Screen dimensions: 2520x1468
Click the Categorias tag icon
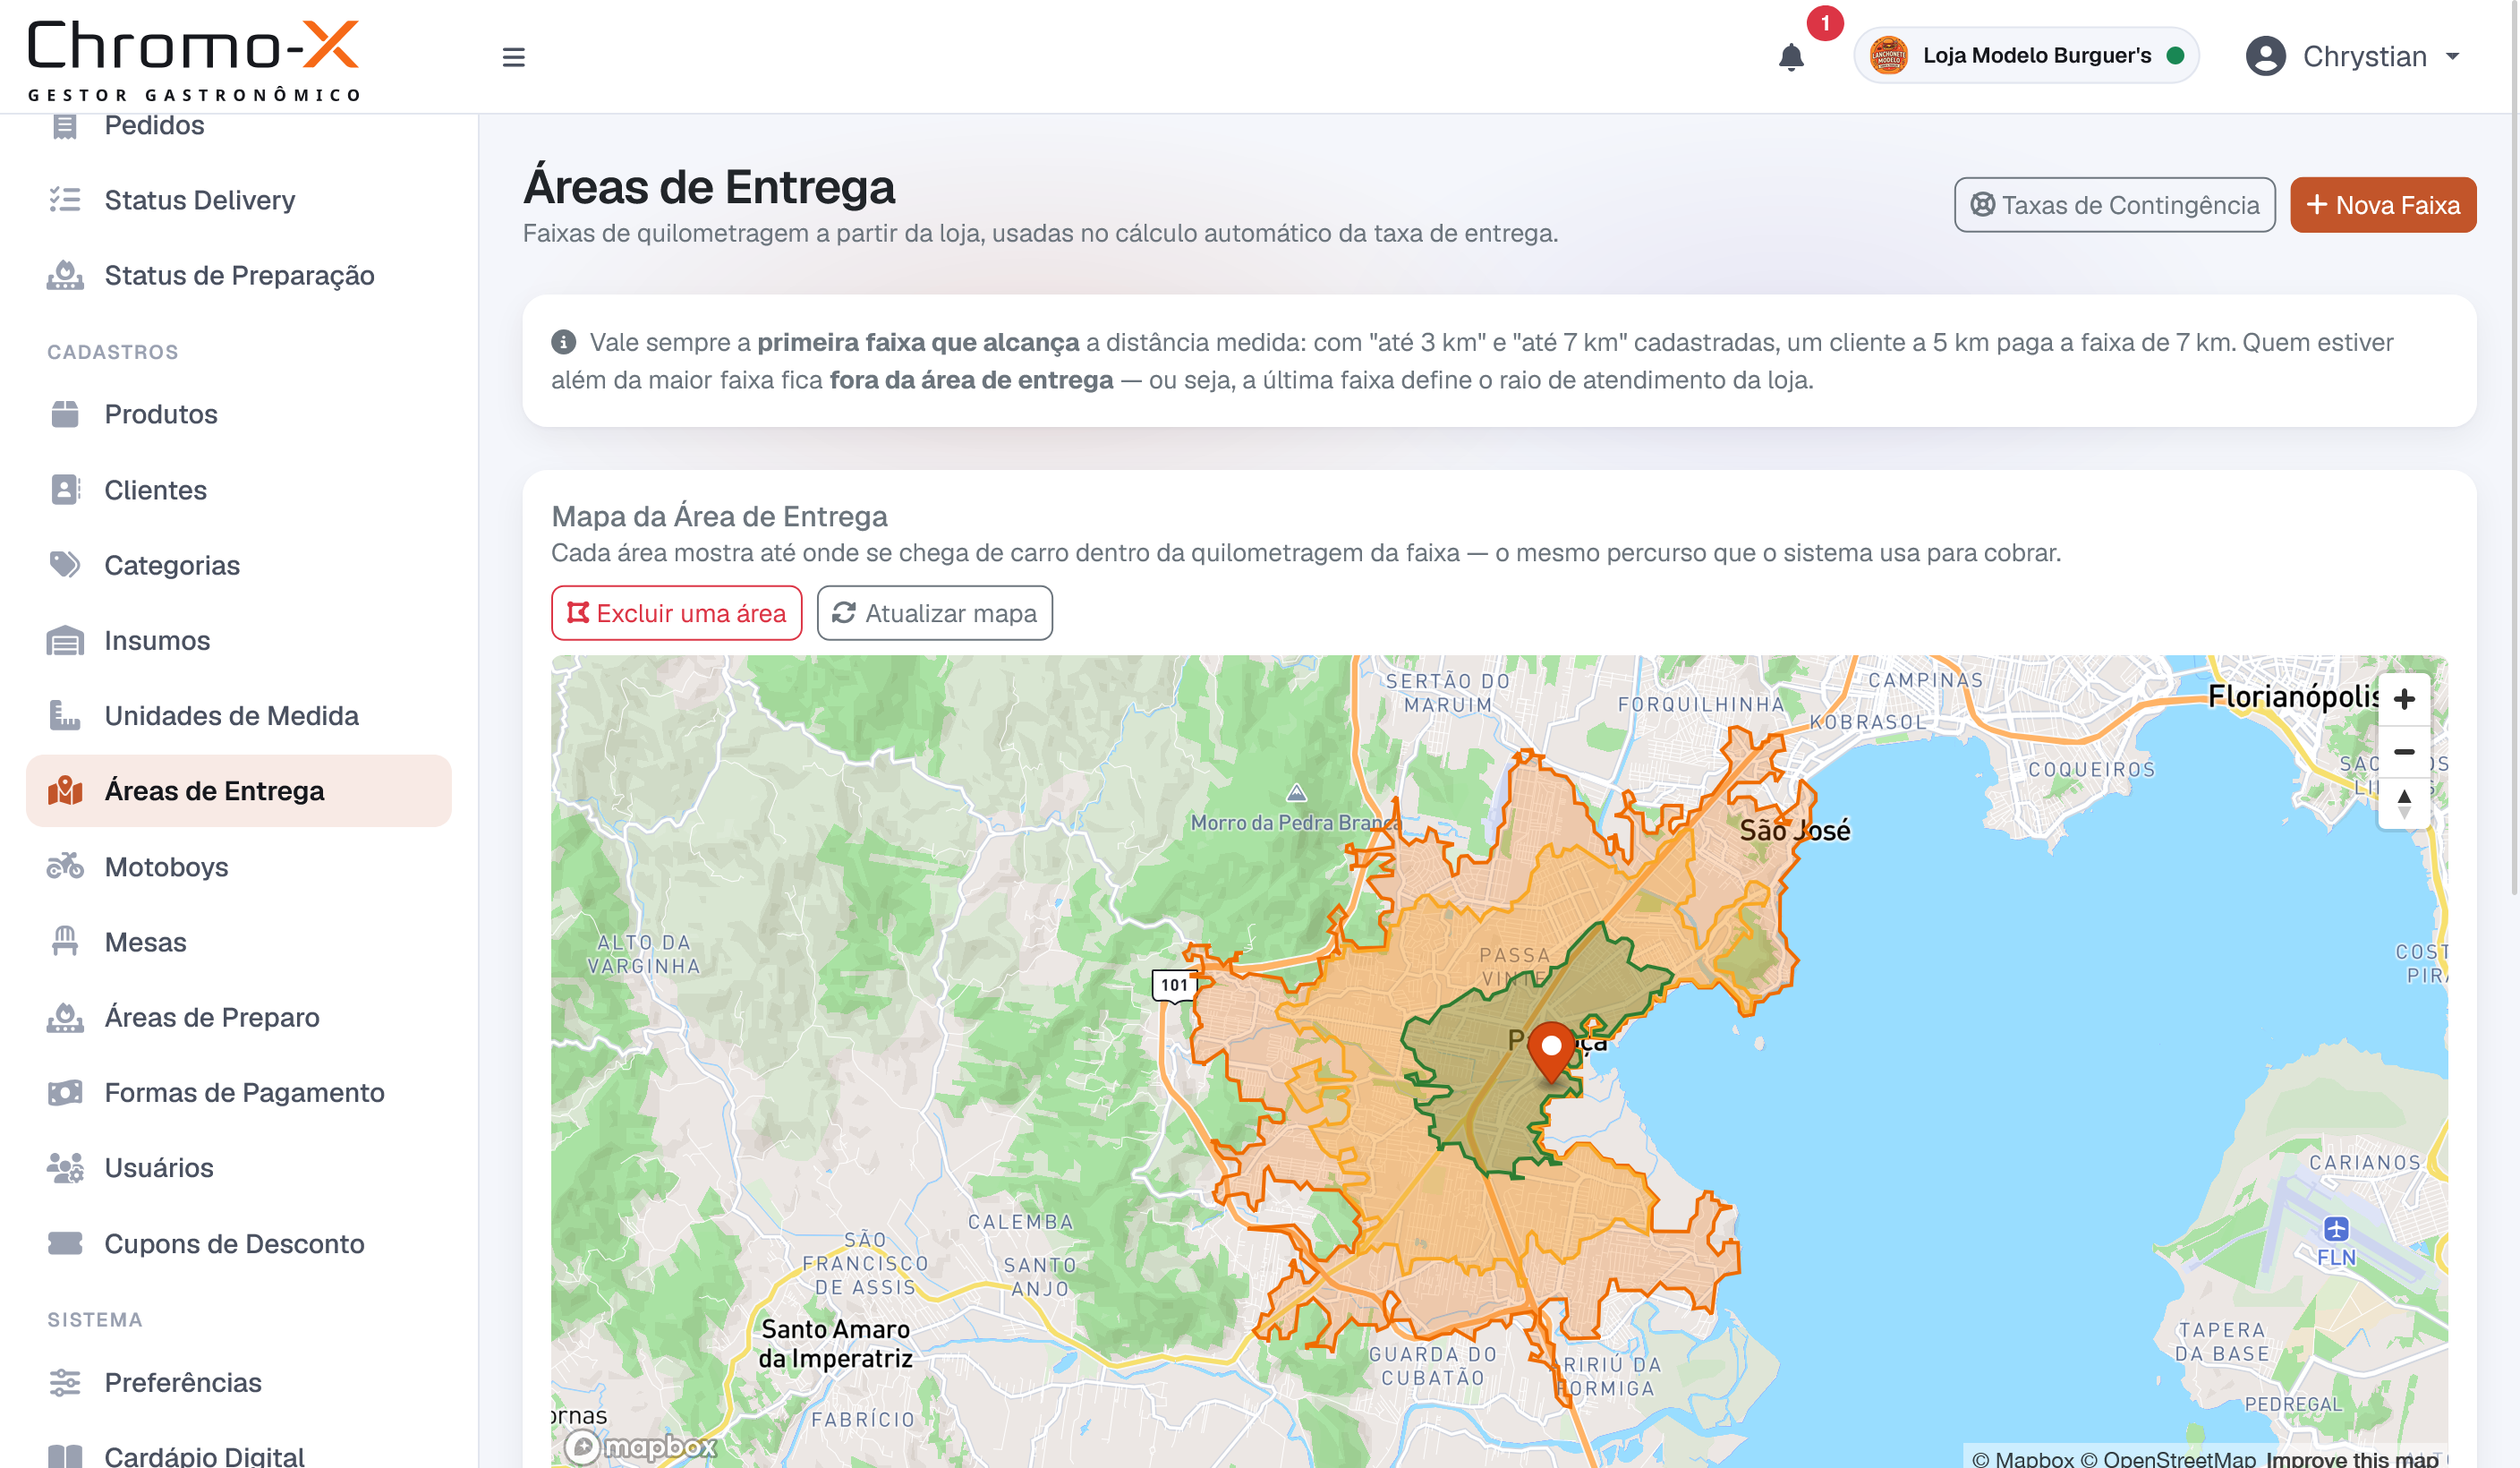pos(65,565)
